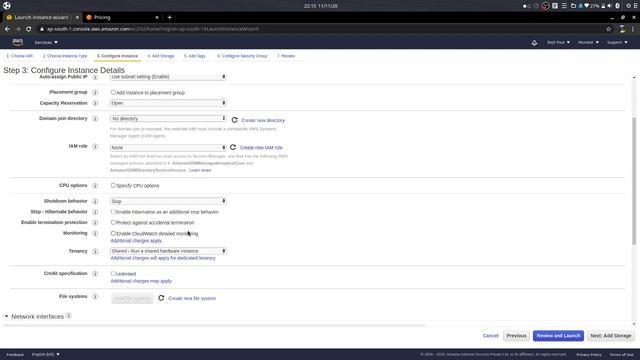Image resolution: width=640 pixels, height=360 pixels.
Task: Open Tenancy dropdown
Action: pos(168,251)
